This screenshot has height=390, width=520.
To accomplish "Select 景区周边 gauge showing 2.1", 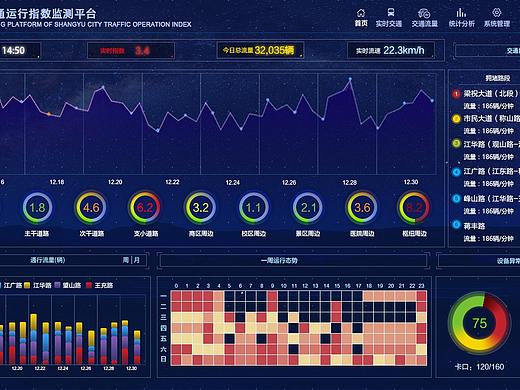I will click(x=308, y=208).
